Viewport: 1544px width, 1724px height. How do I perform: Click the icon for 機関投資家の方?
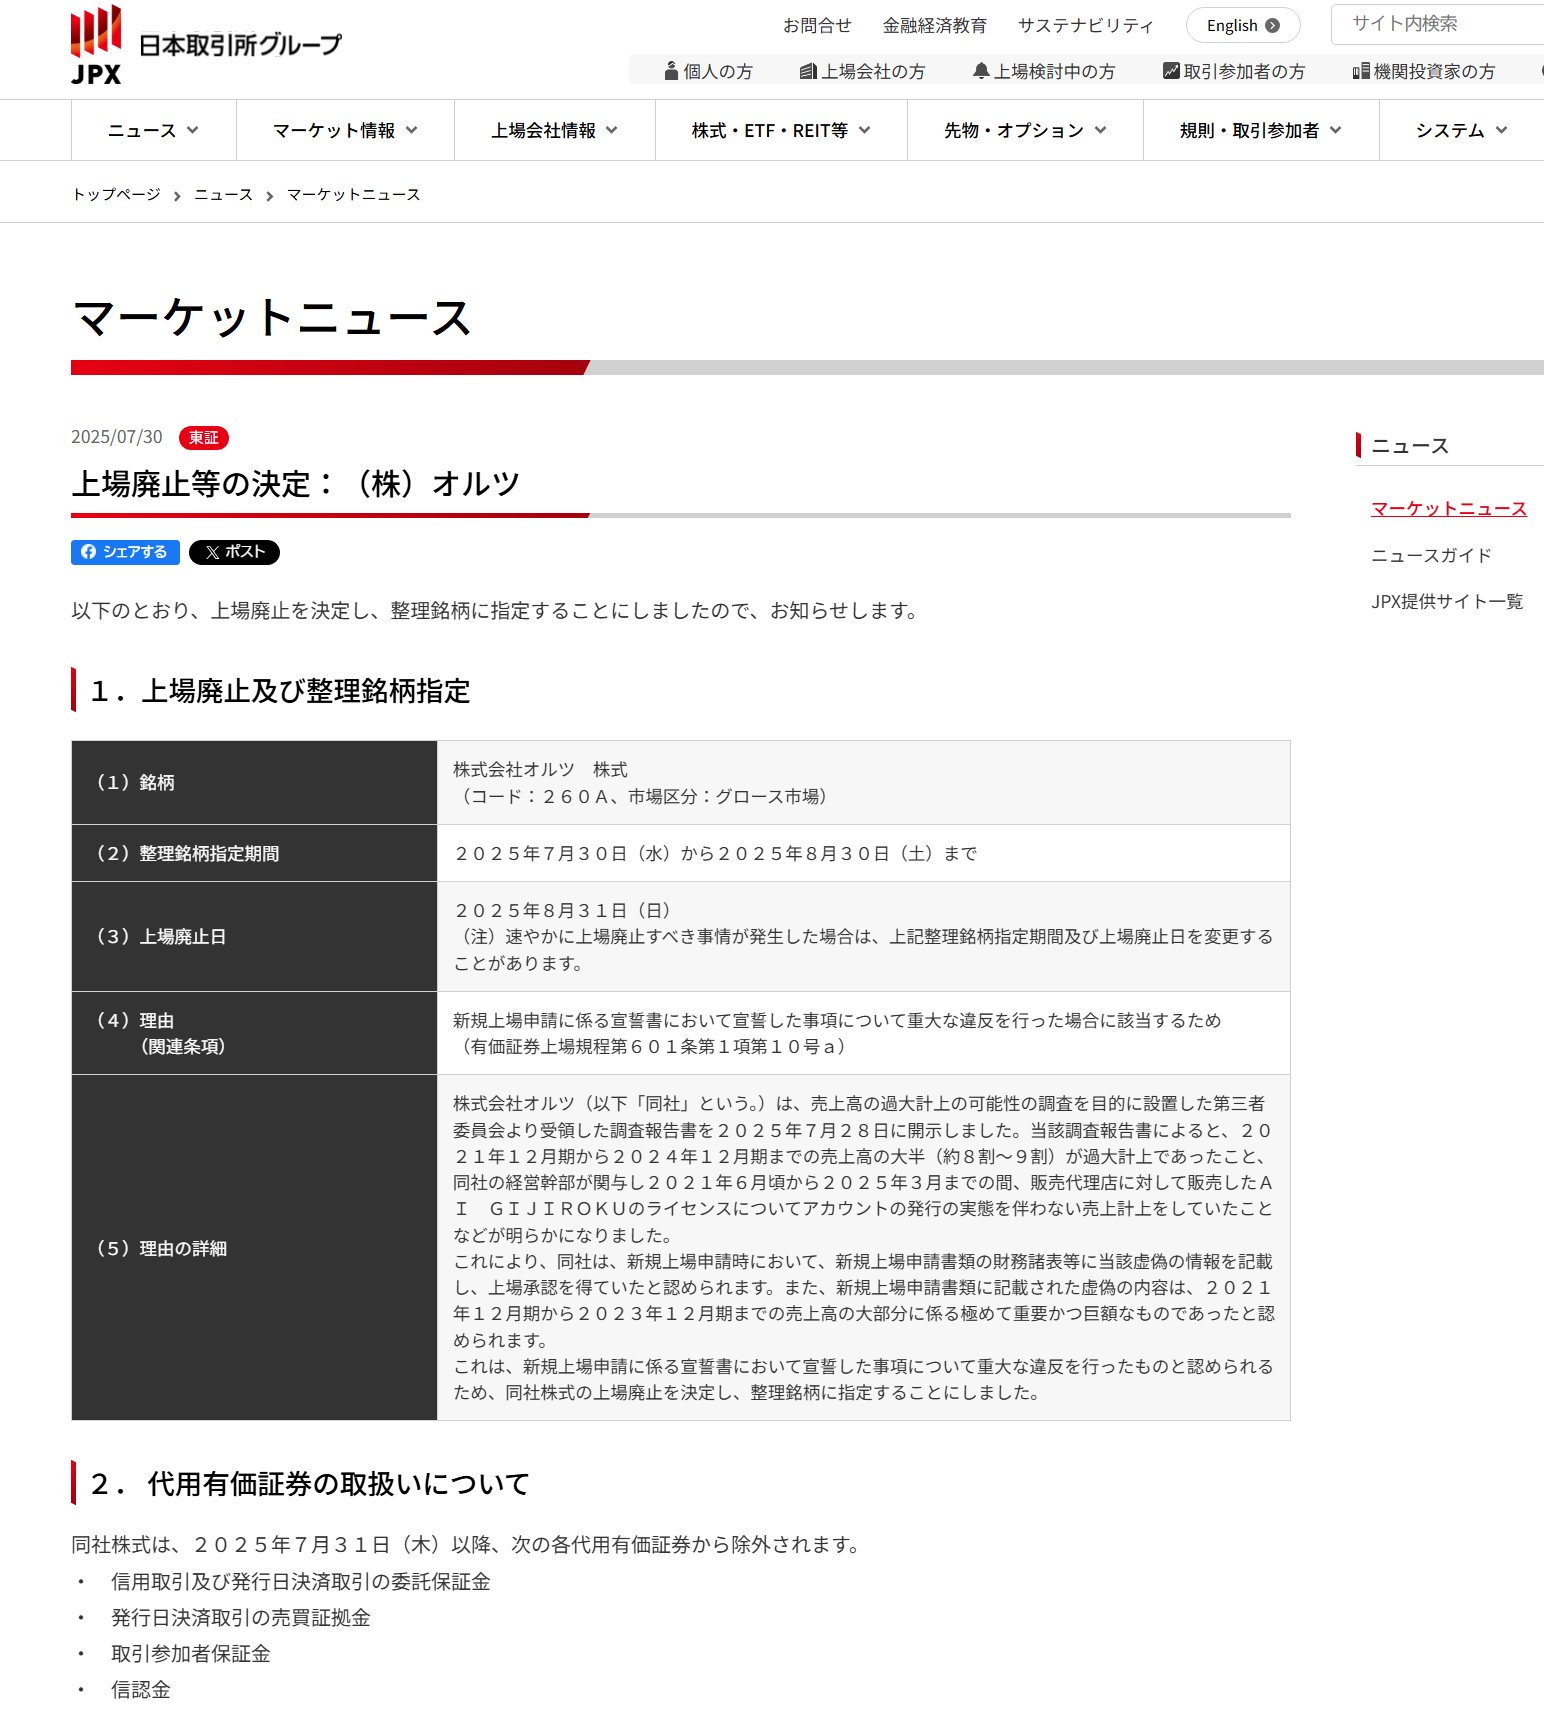tap(1361, 71)
